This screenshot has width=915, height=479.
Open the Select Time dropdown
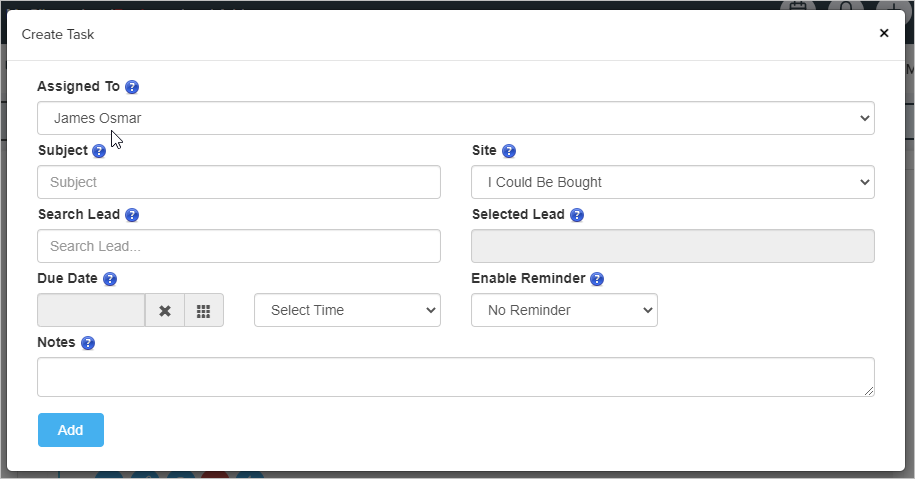click(347, 310)
